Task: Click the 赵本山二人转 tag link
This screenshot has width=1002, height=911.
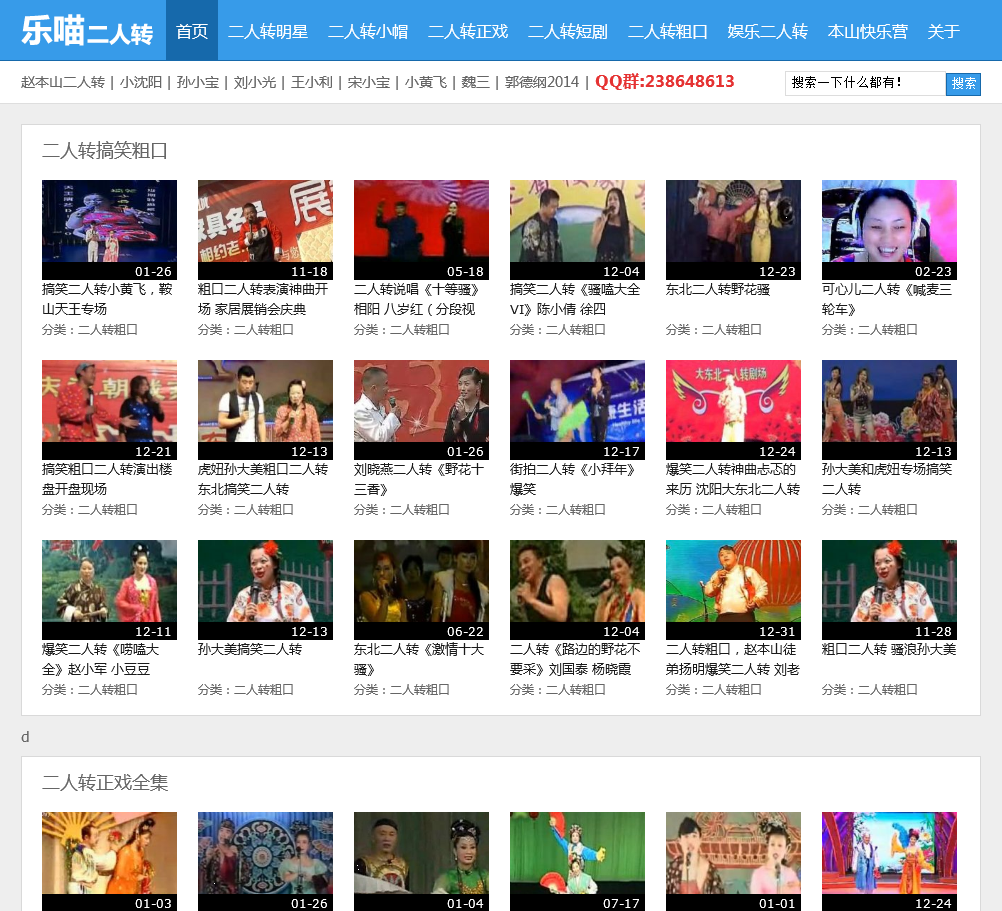Action: point(63,82)
